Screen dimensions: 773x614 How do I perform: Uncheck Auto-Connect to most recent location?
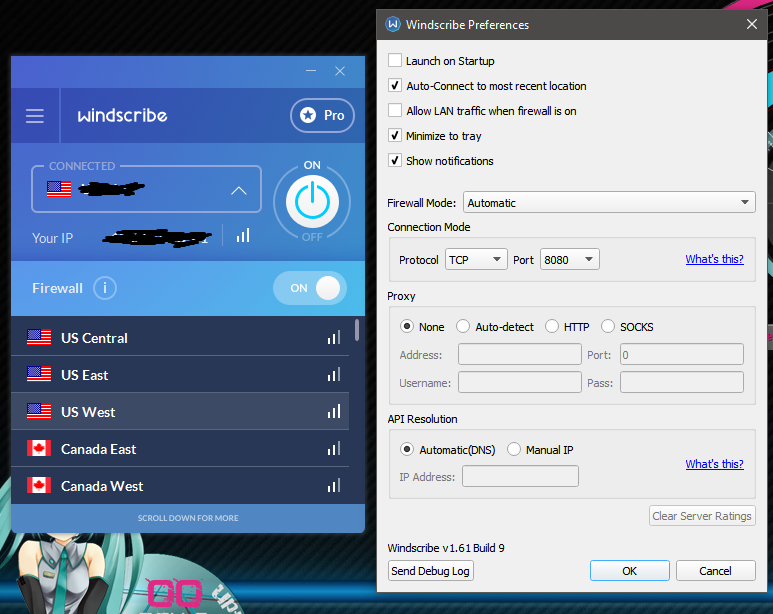tap(395, 85)
